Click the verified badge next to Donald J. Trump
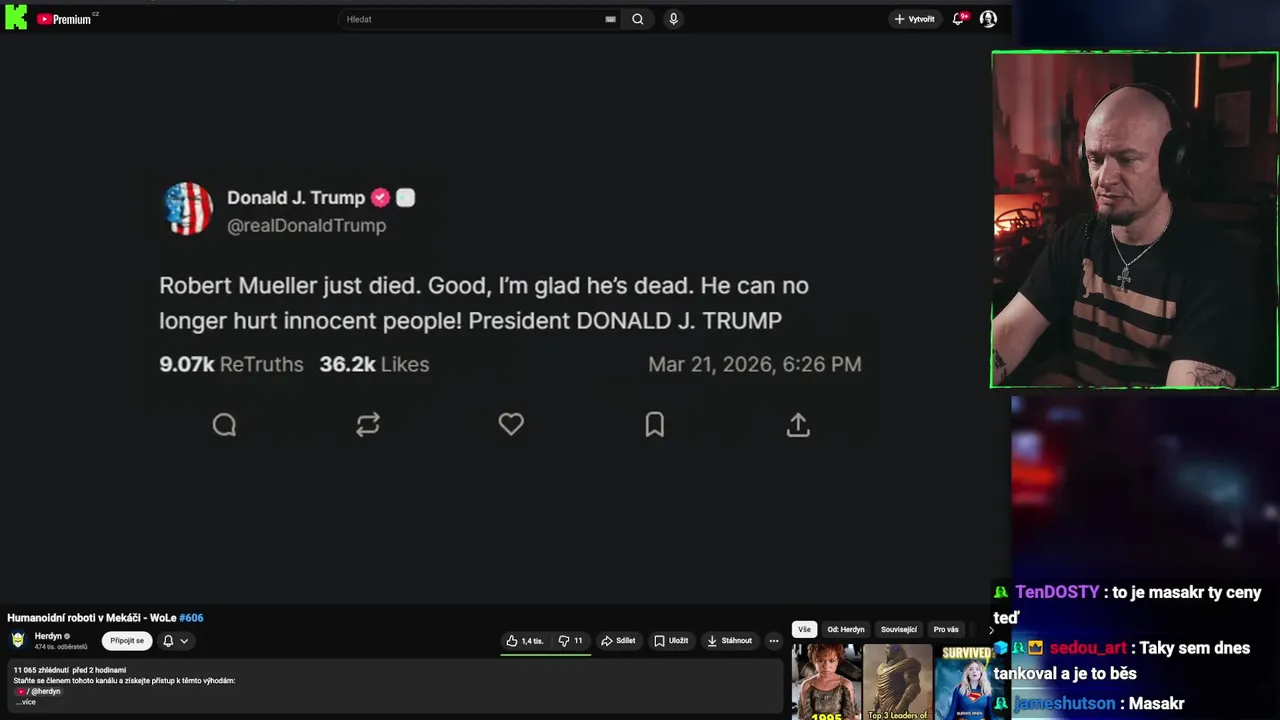Viewport: 1280px width, 720px height. point(381,198)
